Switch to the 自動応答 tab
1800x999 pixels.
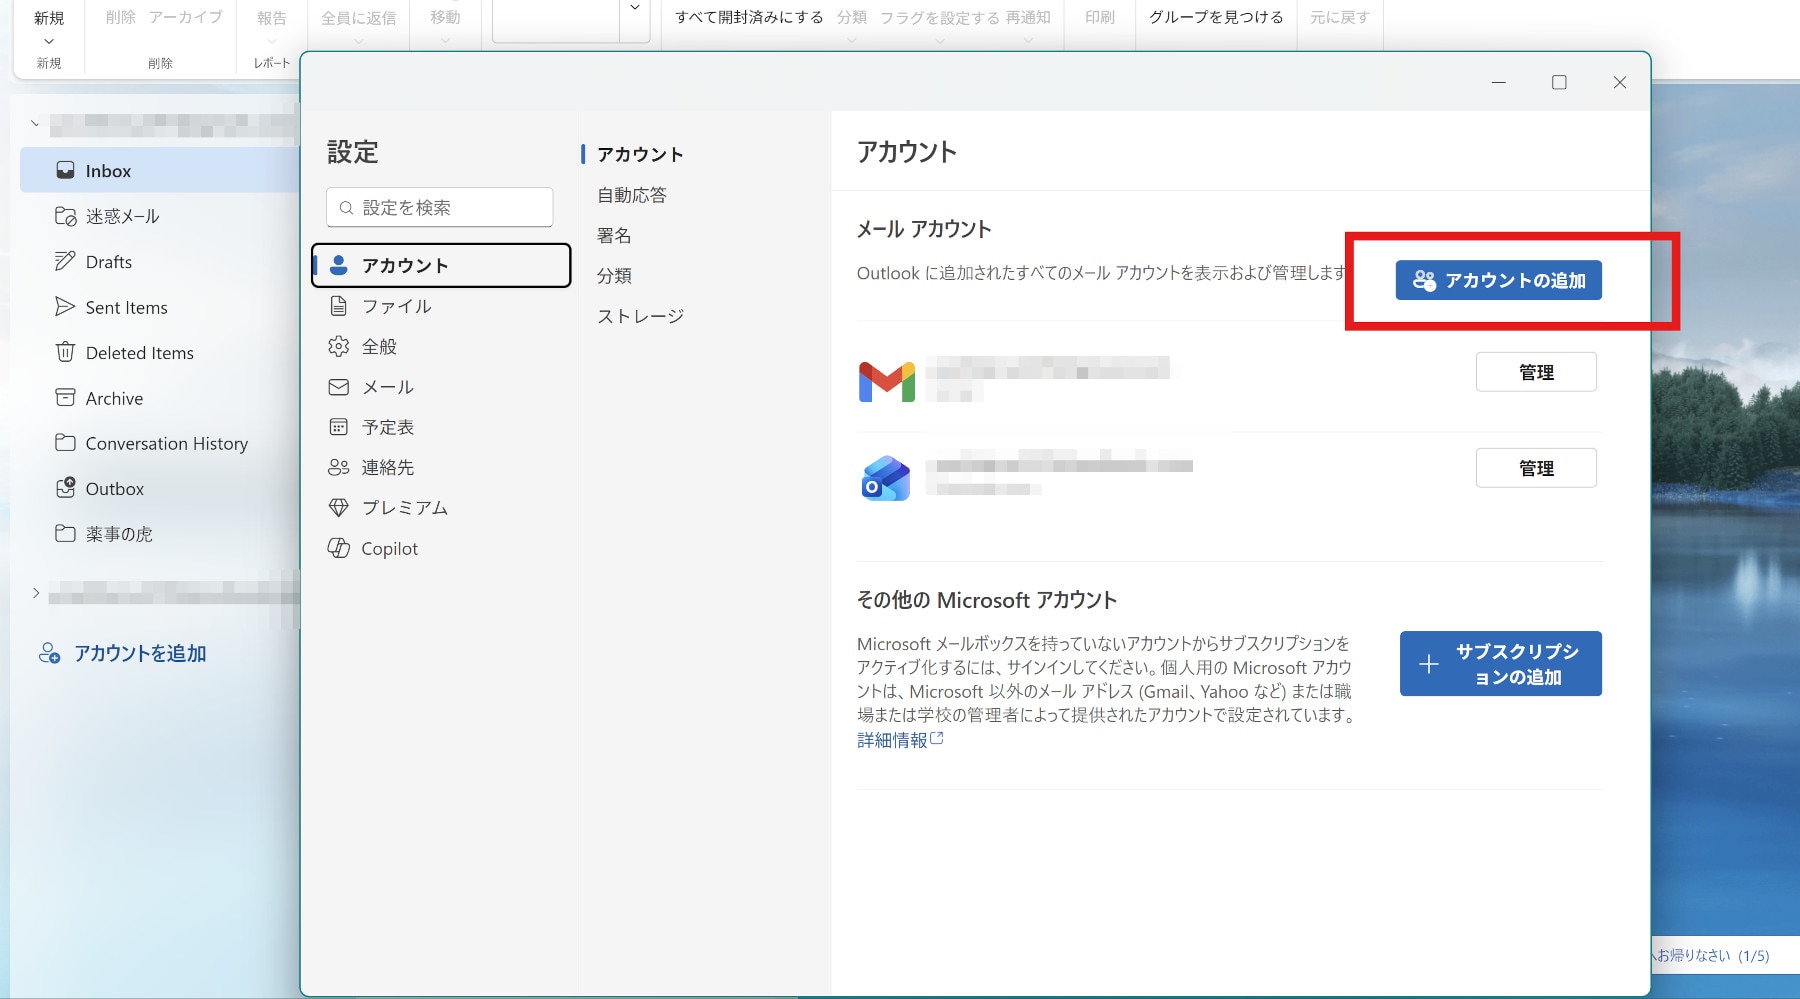click(631, 195)
